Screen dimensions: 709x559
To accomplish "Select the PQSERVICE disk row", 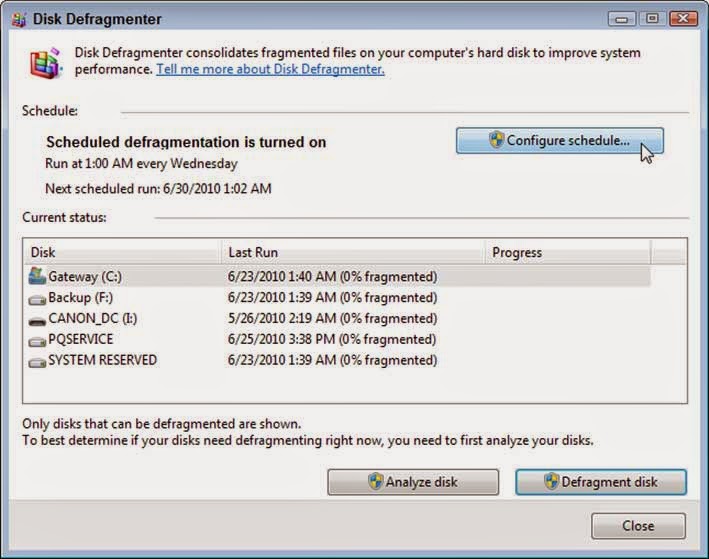I will (x=337, y=339).
